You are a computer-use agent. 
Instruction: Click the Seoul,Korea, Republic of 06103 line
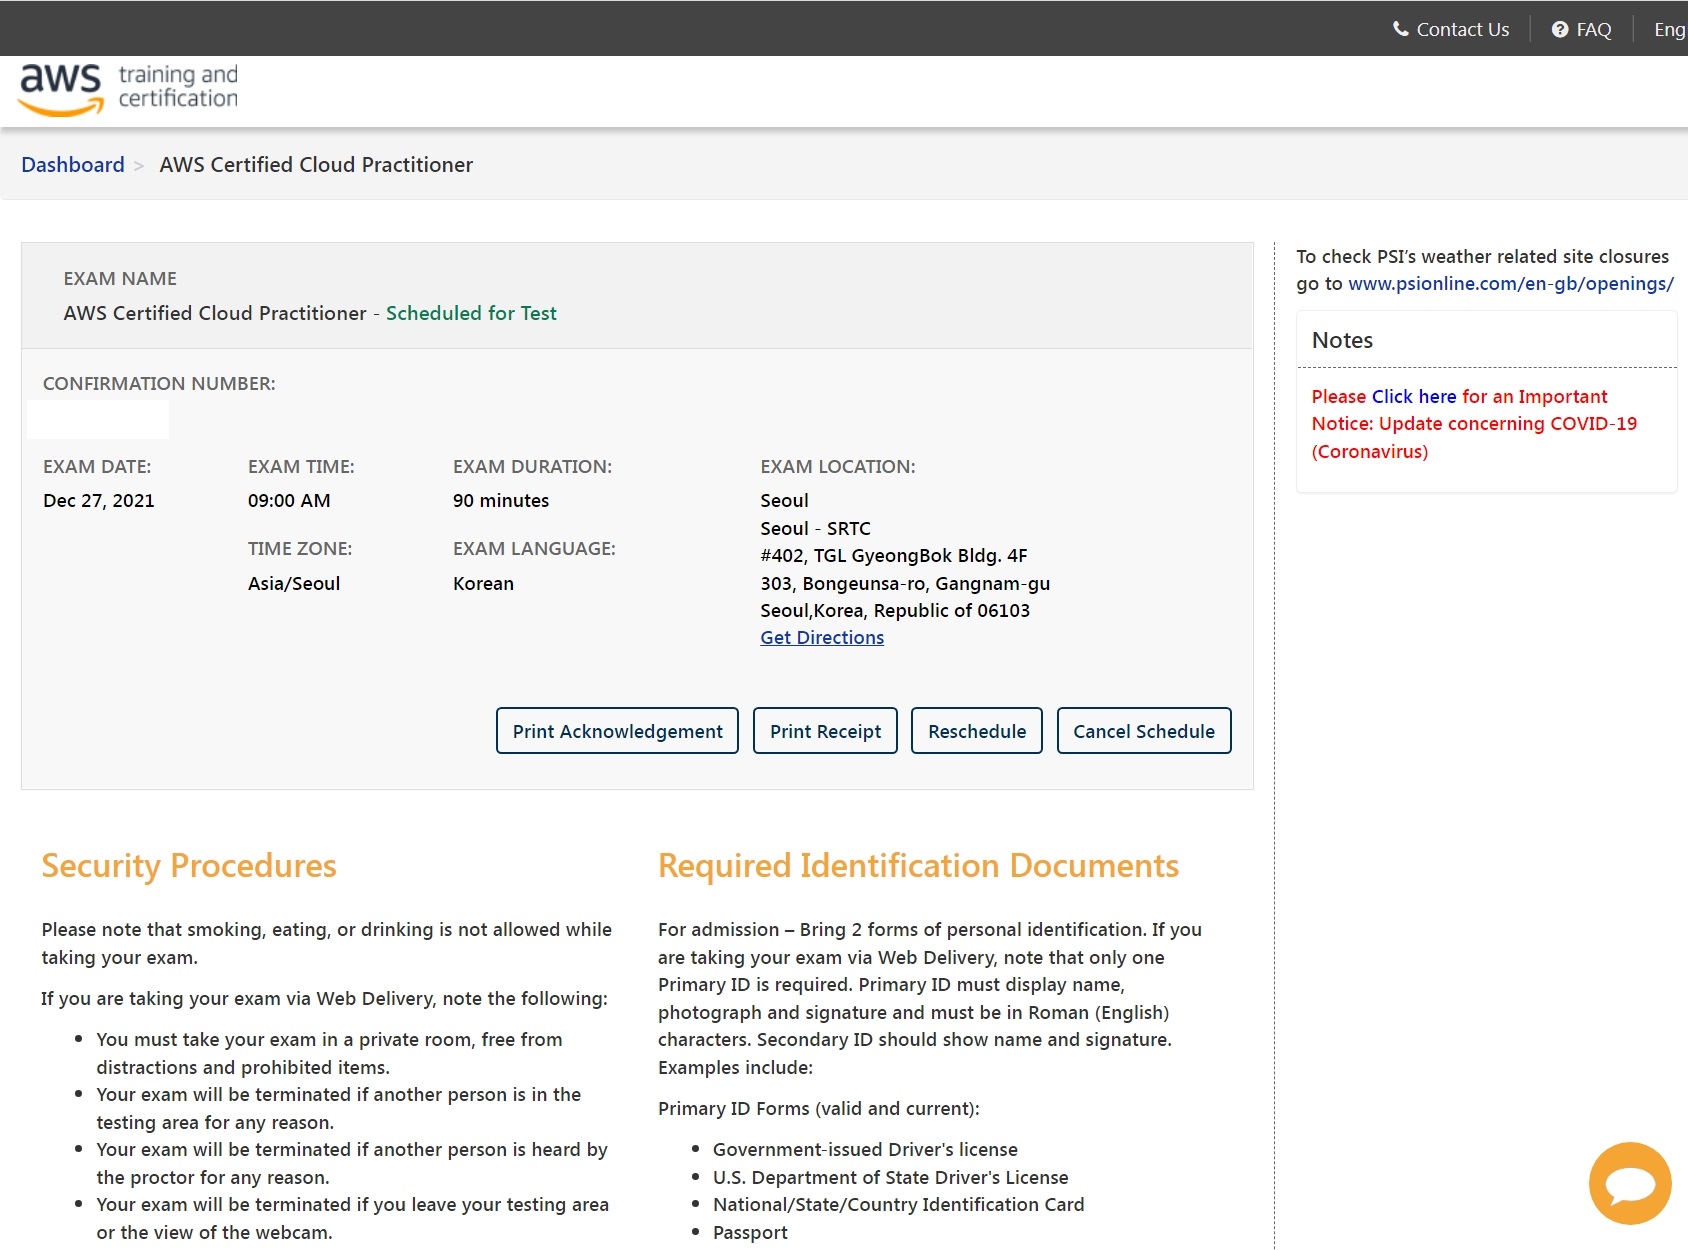point(895,611)
